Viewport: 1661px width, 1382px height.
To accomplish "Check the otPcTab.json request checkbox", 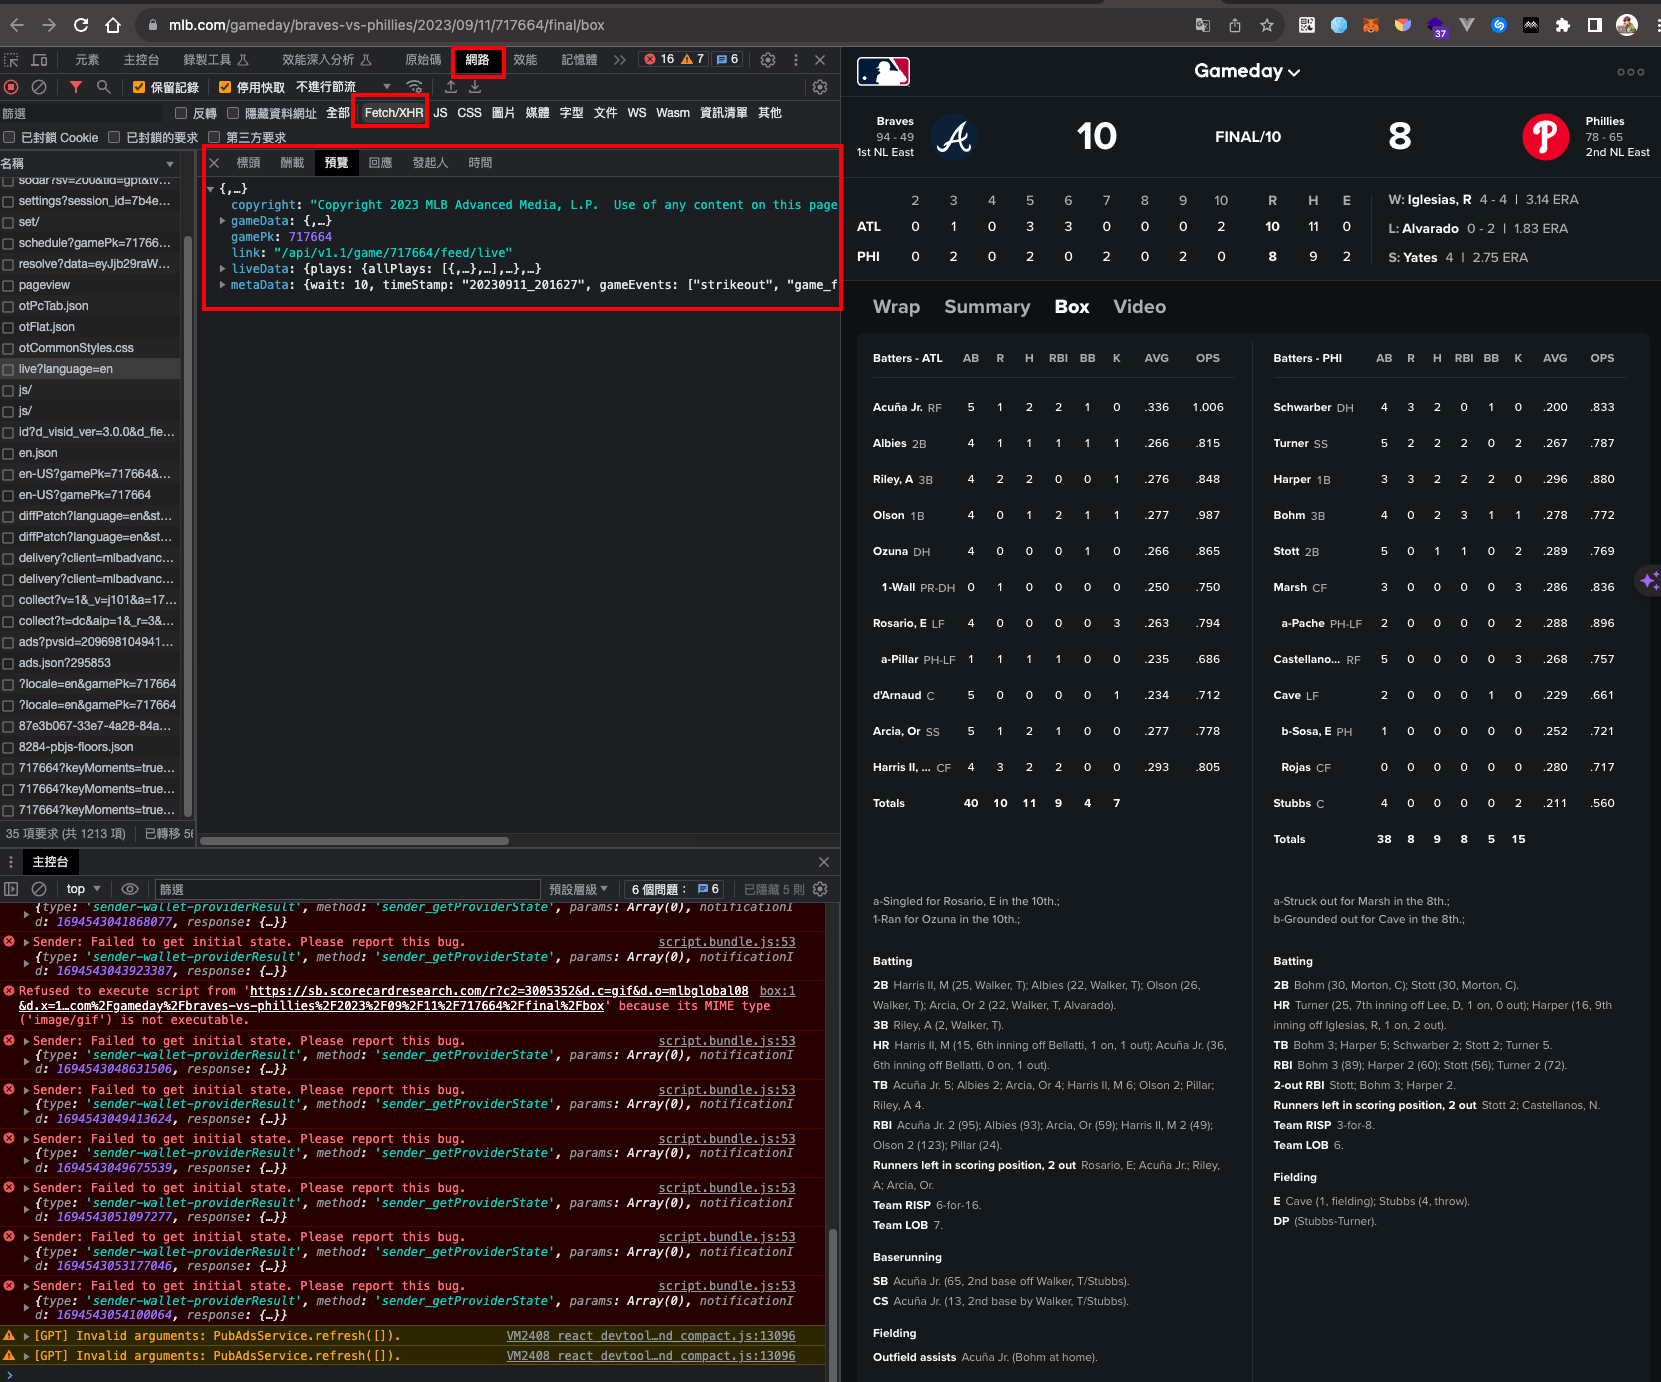I will (x=8, y=306).
